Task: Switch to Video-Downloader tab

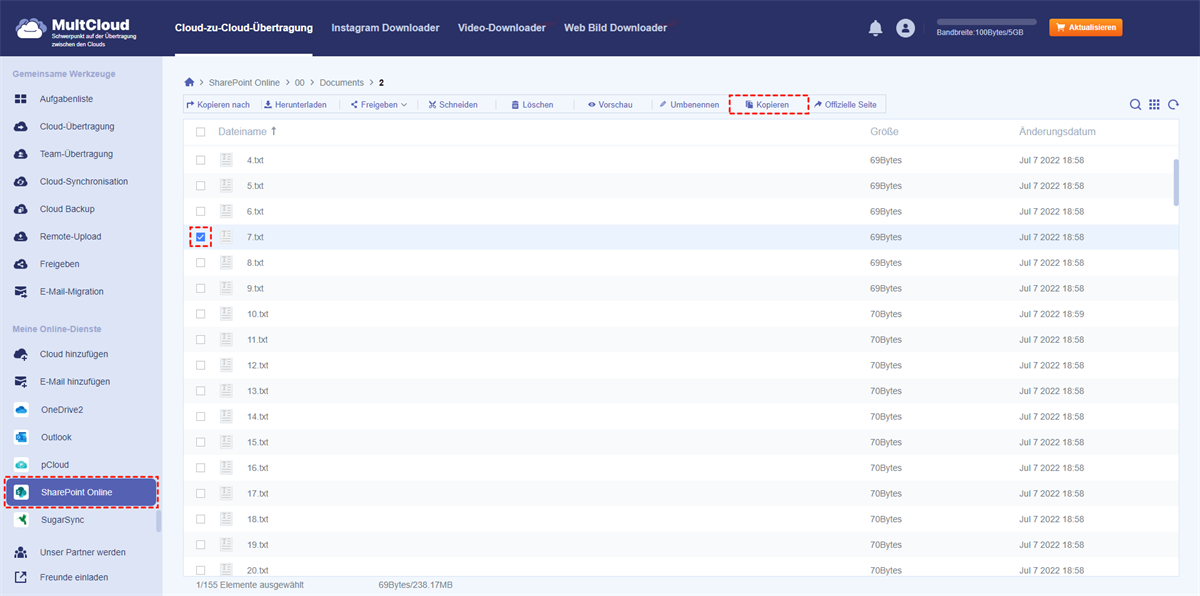Action: 501,28
